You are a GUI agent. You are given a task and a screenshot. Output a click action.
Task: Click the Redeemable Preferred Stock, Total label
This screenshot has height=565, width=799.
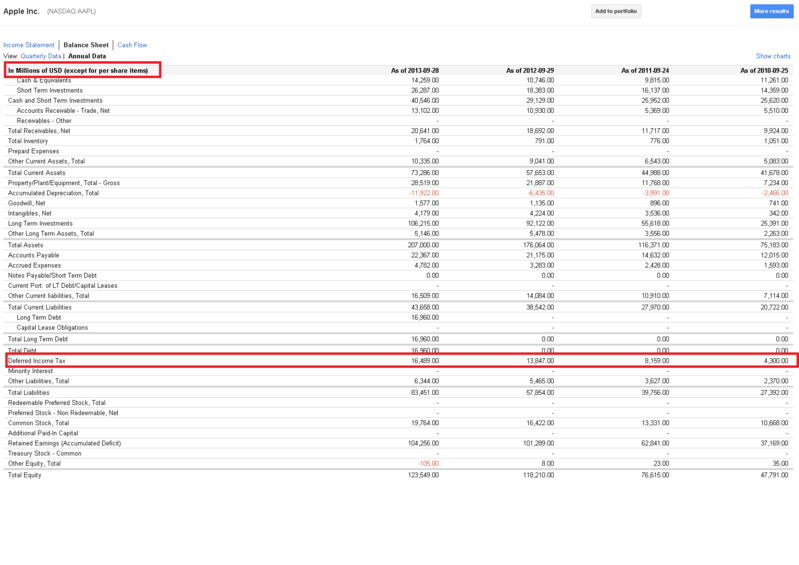[57, 402]
